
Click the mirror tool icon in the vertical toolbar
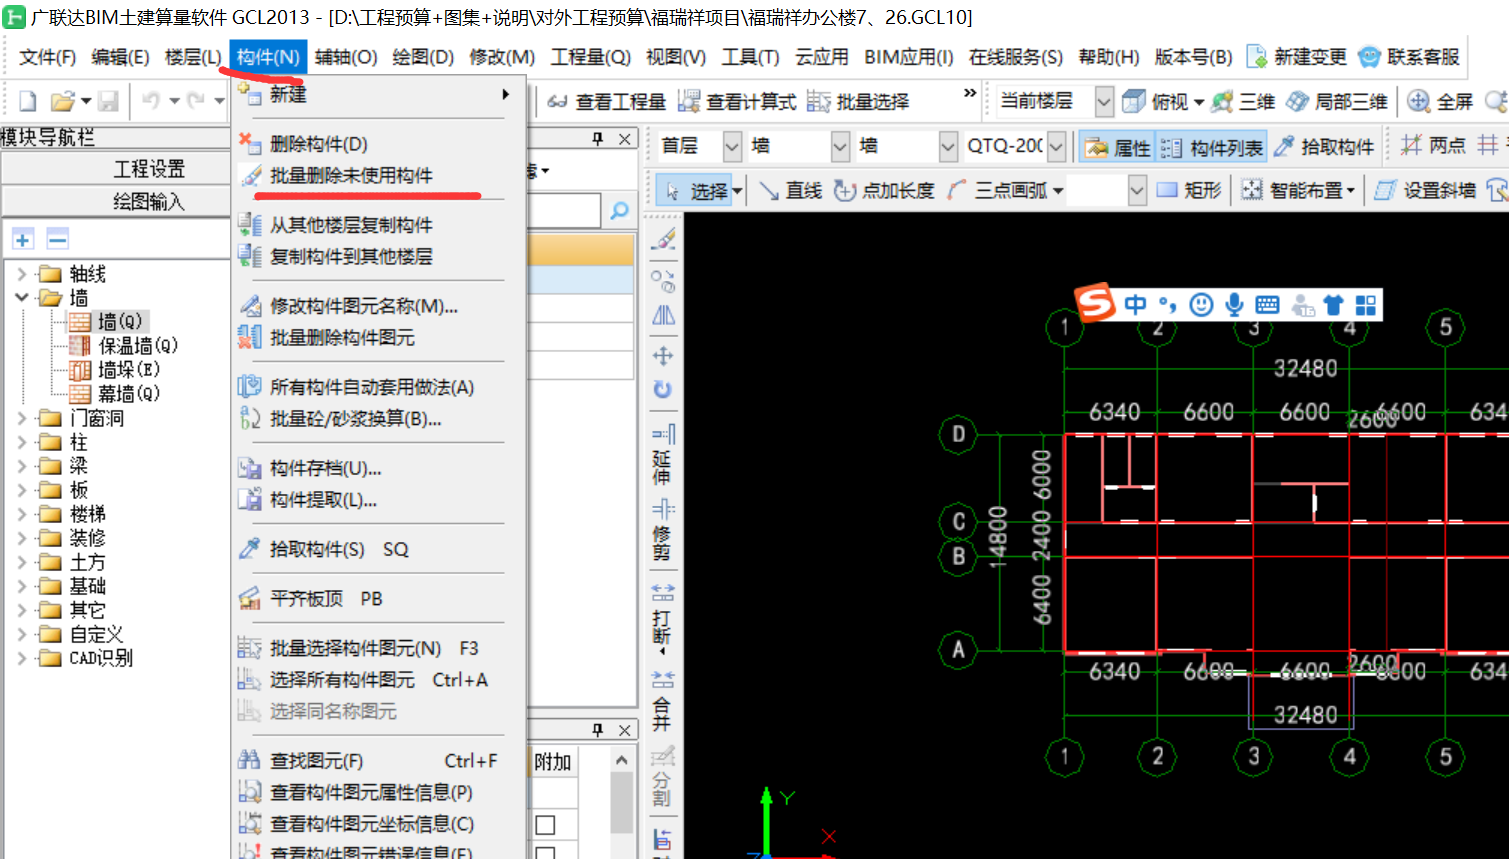point(663,316)
